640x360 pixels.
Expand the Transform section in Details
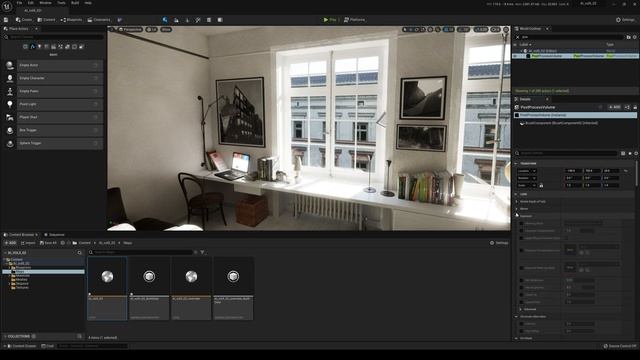pyautogui.click(x=516, y=163)
